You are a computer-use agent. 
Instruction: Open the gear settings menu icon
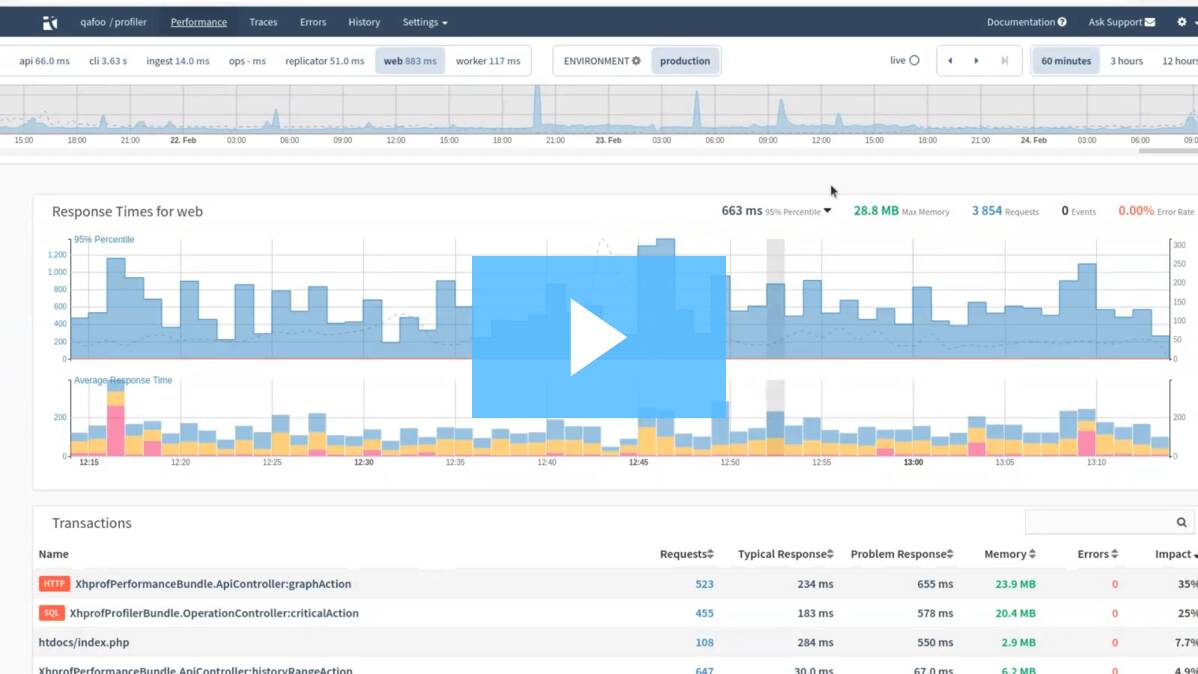coord(1182,22)
